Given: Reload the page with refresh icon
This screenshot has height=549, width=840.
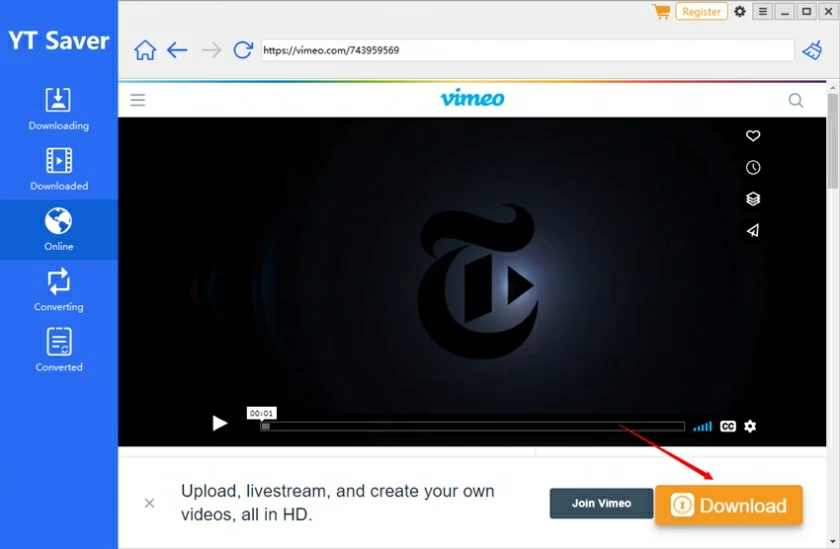Looking at the screenshot, I should point(243,50).
